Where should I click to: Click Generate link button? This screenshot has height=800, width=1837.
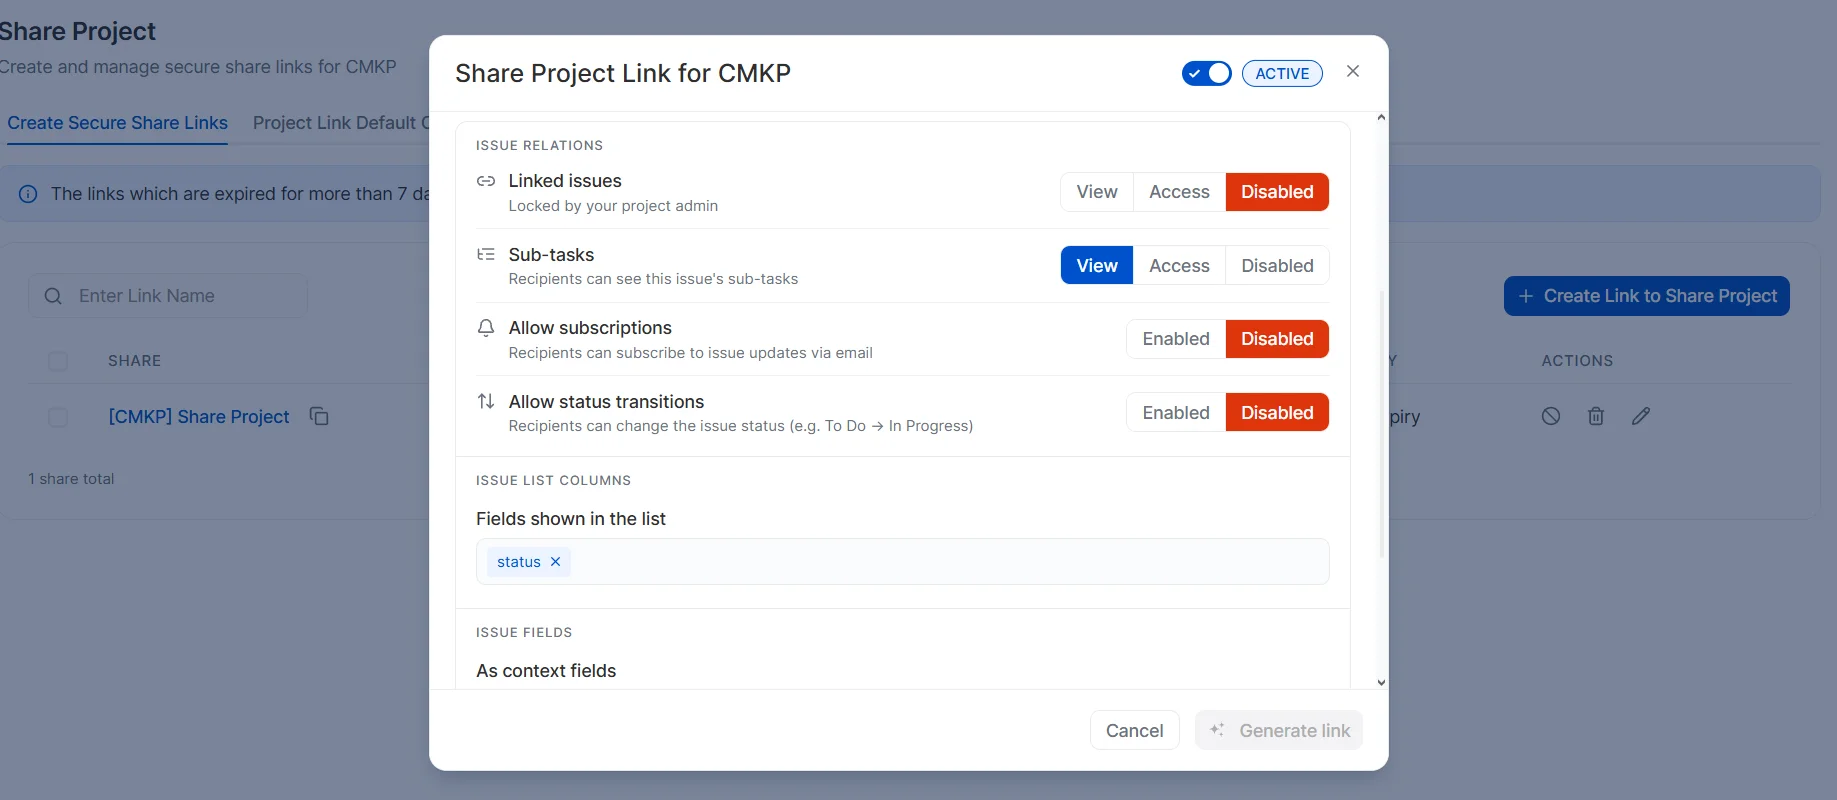pyautogui.click(x=1278, y=731)
